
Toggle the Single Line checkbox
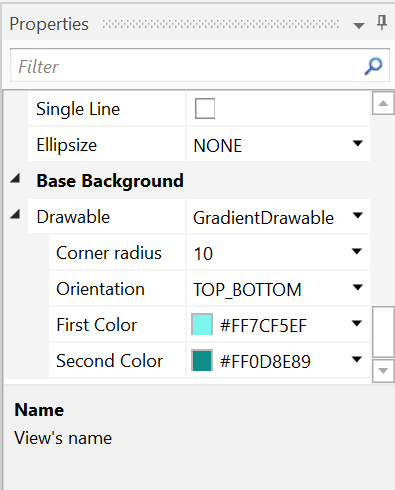click(x=205, y=108)
